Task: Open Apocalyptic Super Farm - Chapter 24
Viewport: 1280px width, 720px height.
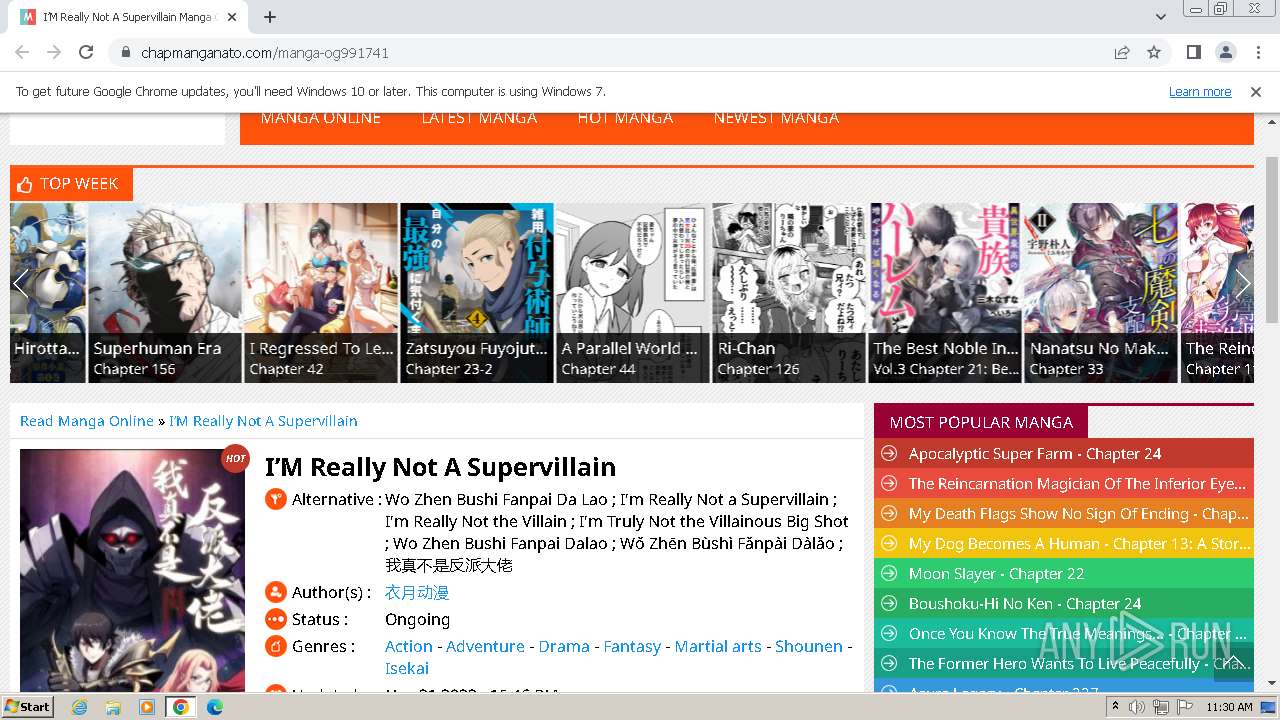Action: (1035, 454)
